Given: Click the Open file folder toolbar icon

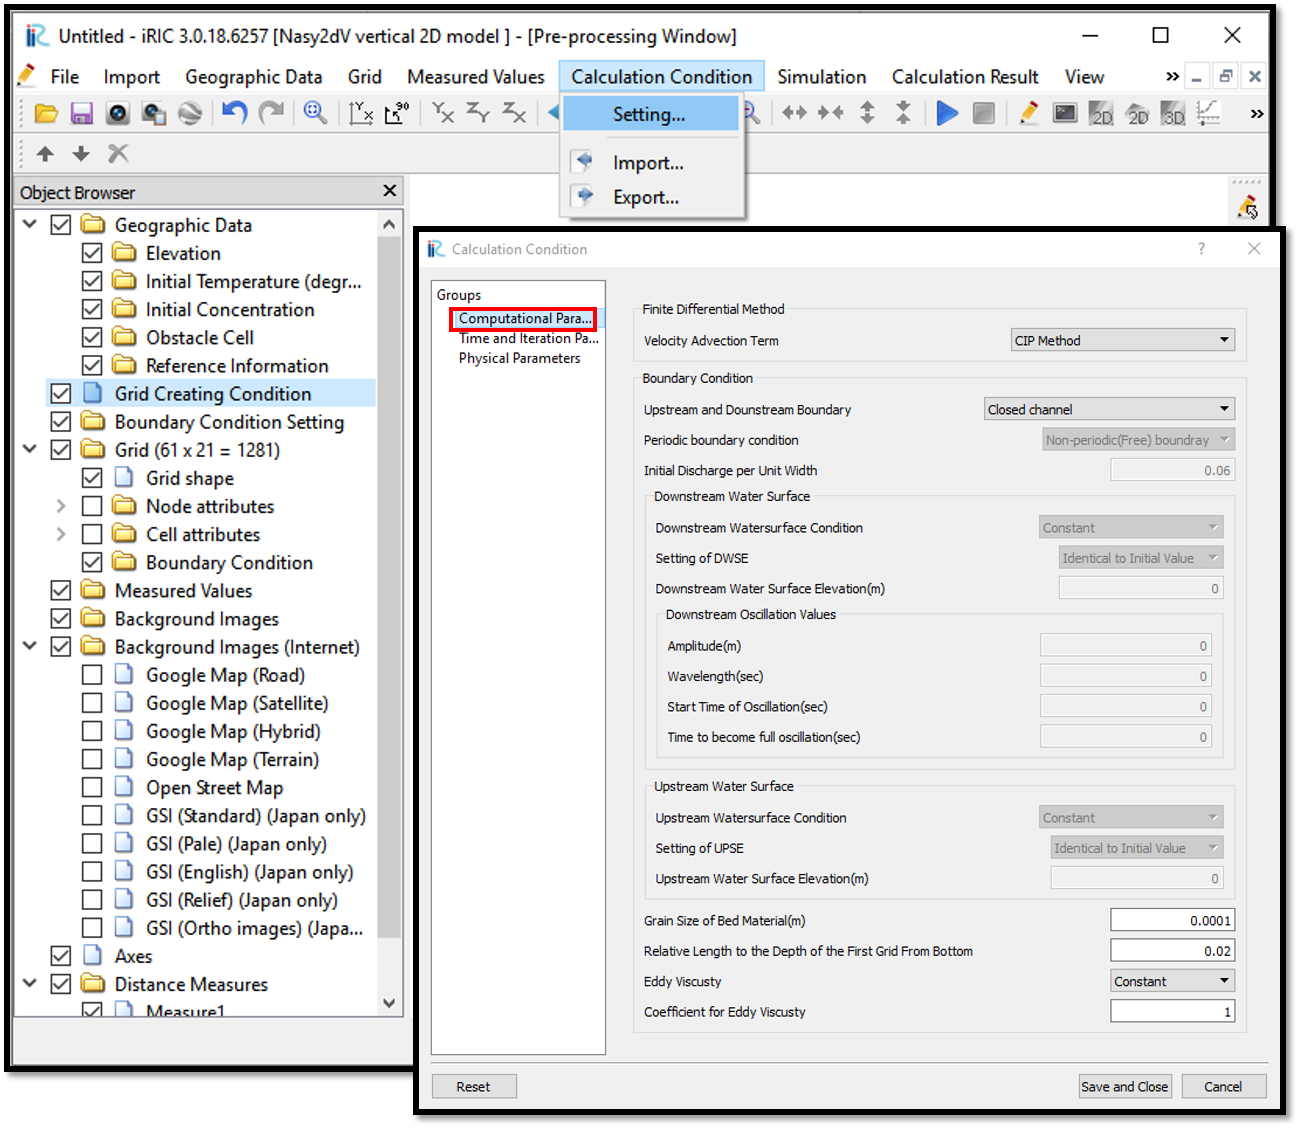Looking at the screenshot, I should tap(46, 114).
